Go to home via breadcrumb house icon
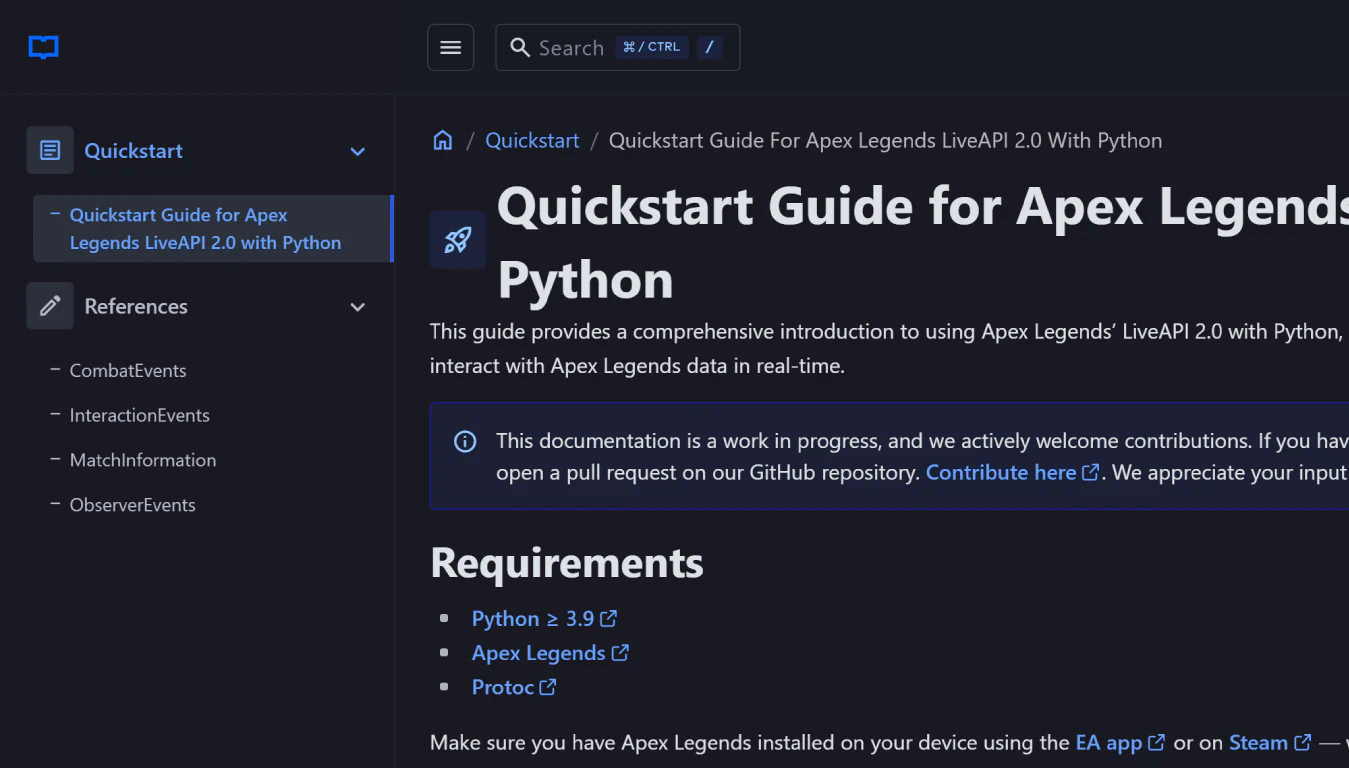This screenshot has height=768, width=1349. 443,140
